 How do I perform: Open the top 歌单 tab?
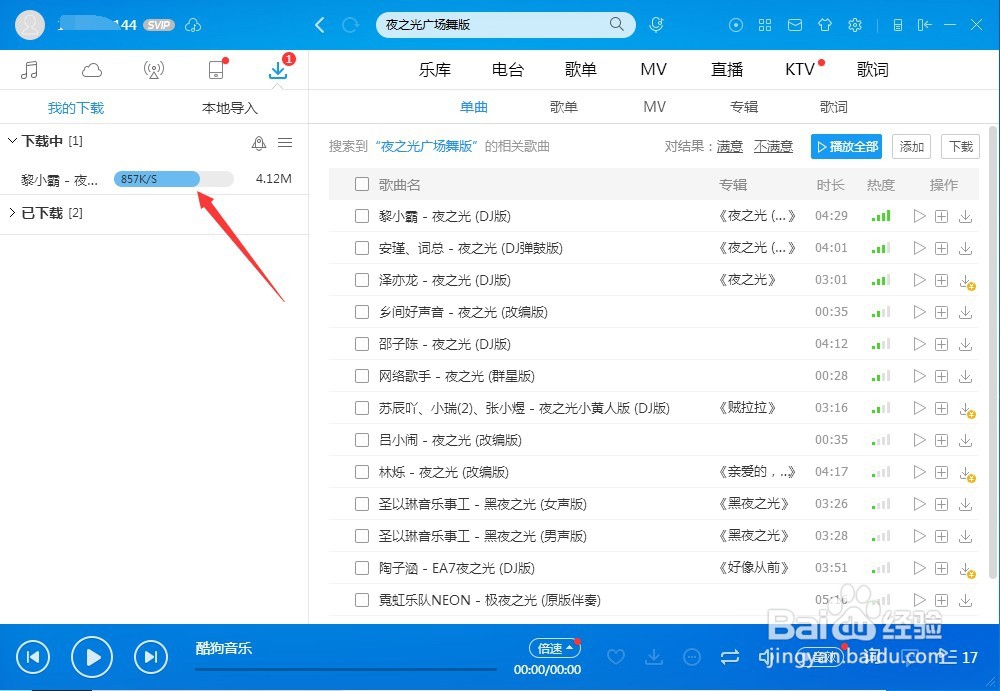pyautogui.click(x=580, y=70)
